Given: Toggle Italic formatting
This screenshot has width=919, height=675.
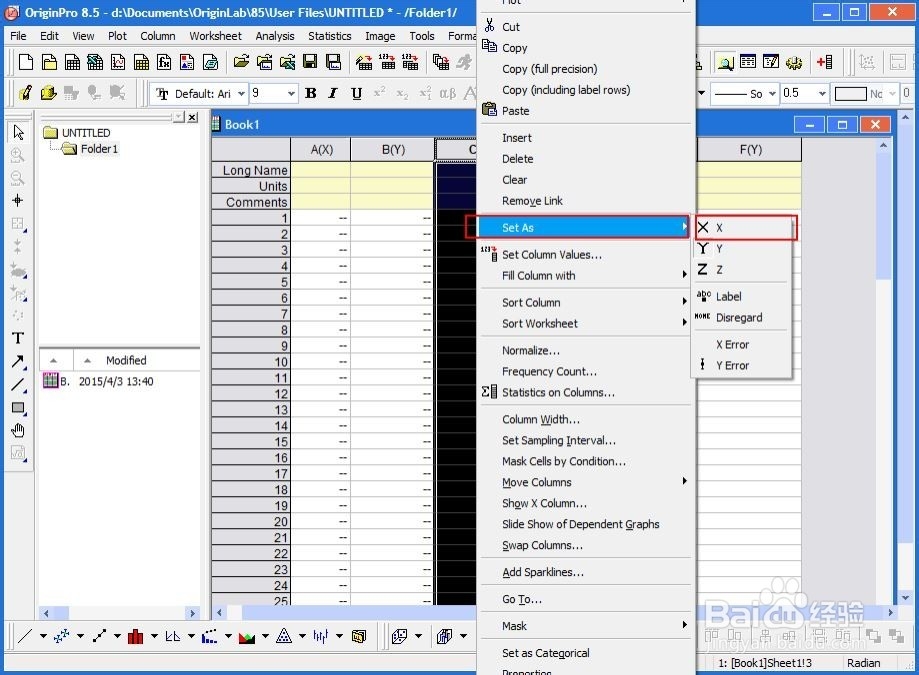Looking at the screenshot, I should click(333, 93).
